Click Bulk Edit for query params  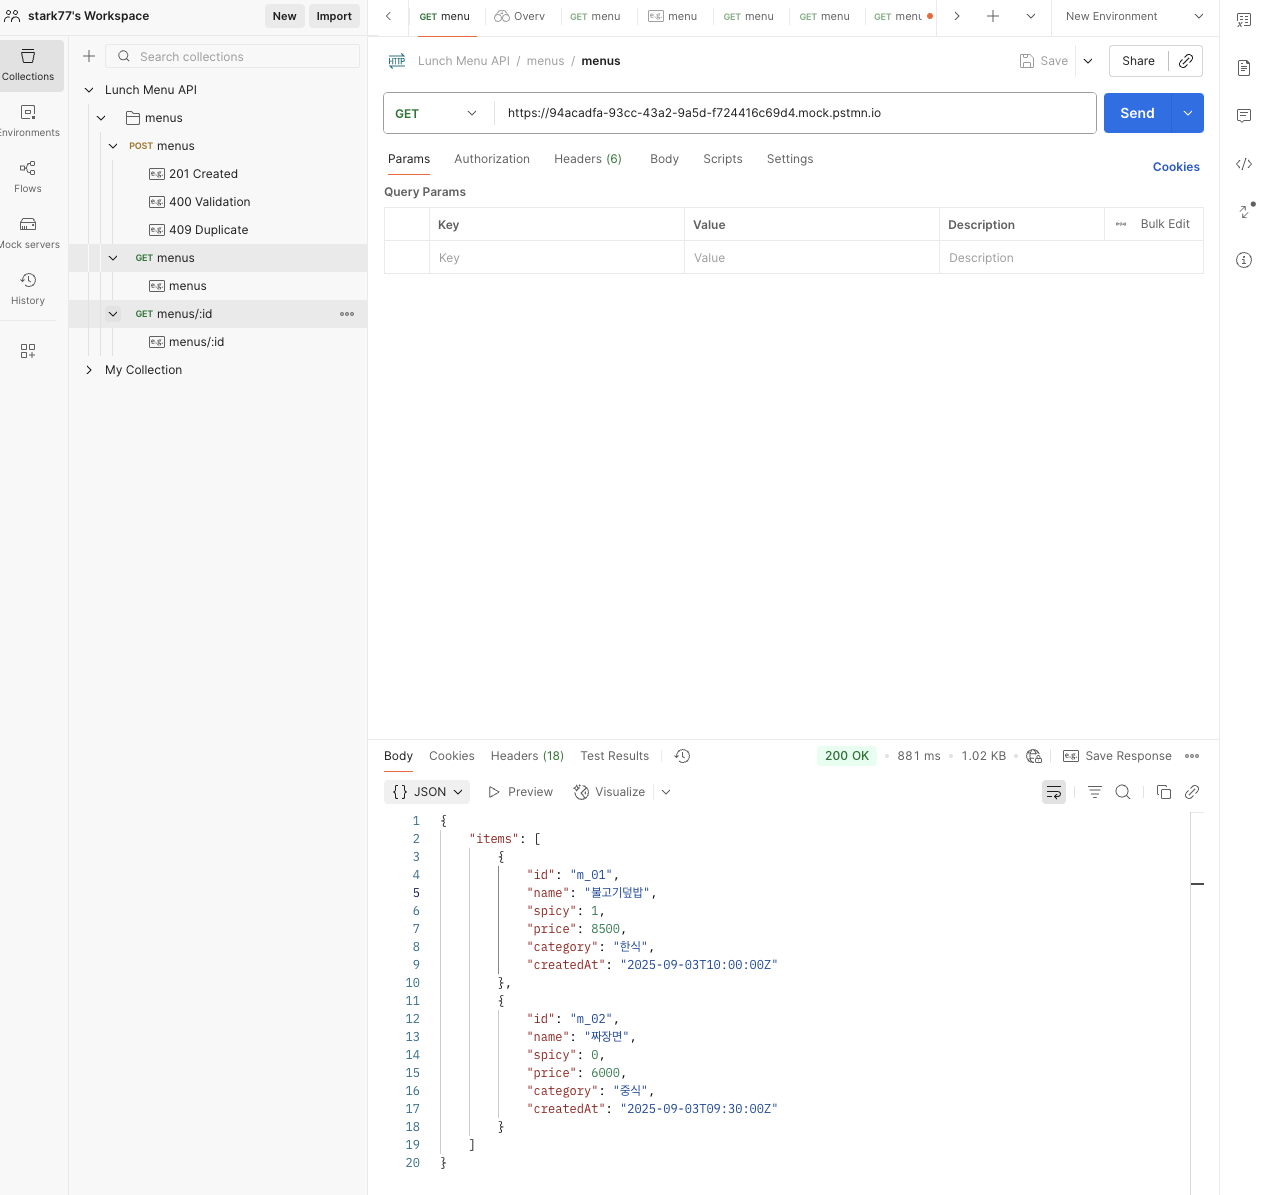coord(1165,224)
